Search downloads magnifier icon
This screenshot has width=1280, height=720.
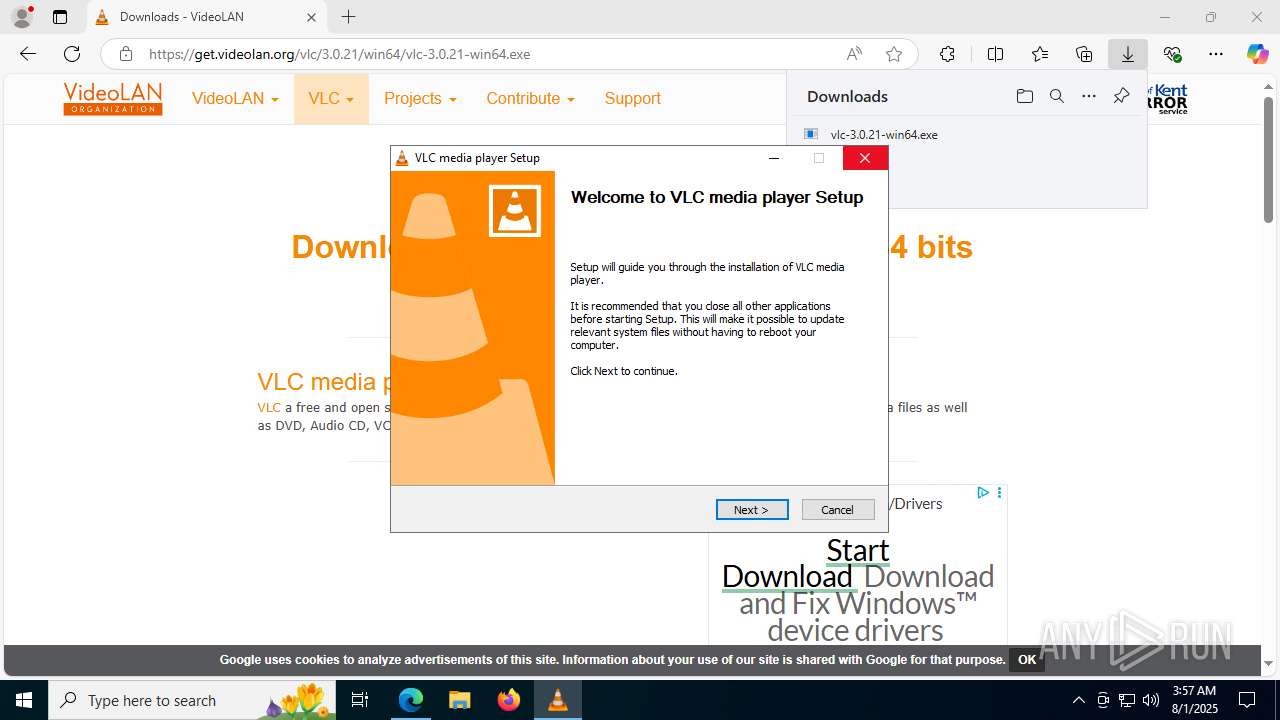point(1056,96)
